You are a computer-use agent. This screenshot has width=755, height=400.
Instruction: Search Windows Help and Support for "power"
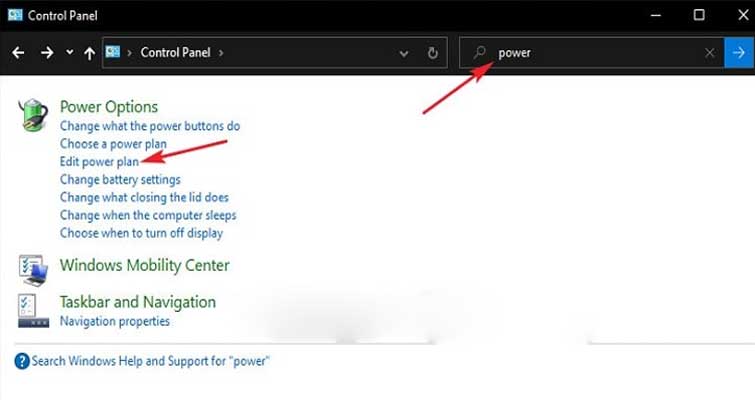point(150,361)
